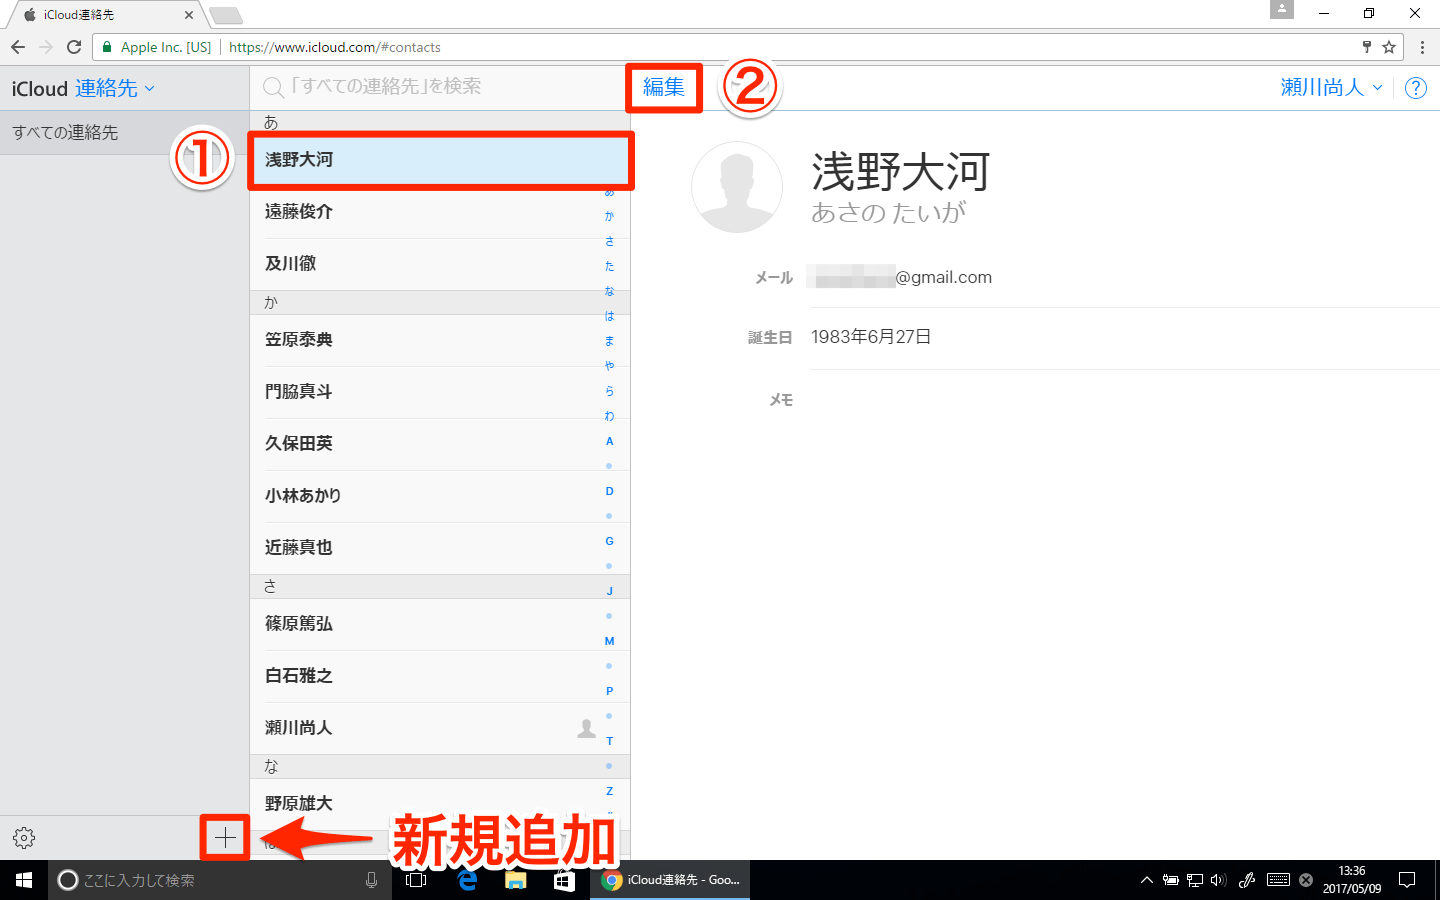Image resolution: width=1440 pixels, height=900 pixels.
Task: Click the plus icon to add a contact
Action: tap(225, 838)
